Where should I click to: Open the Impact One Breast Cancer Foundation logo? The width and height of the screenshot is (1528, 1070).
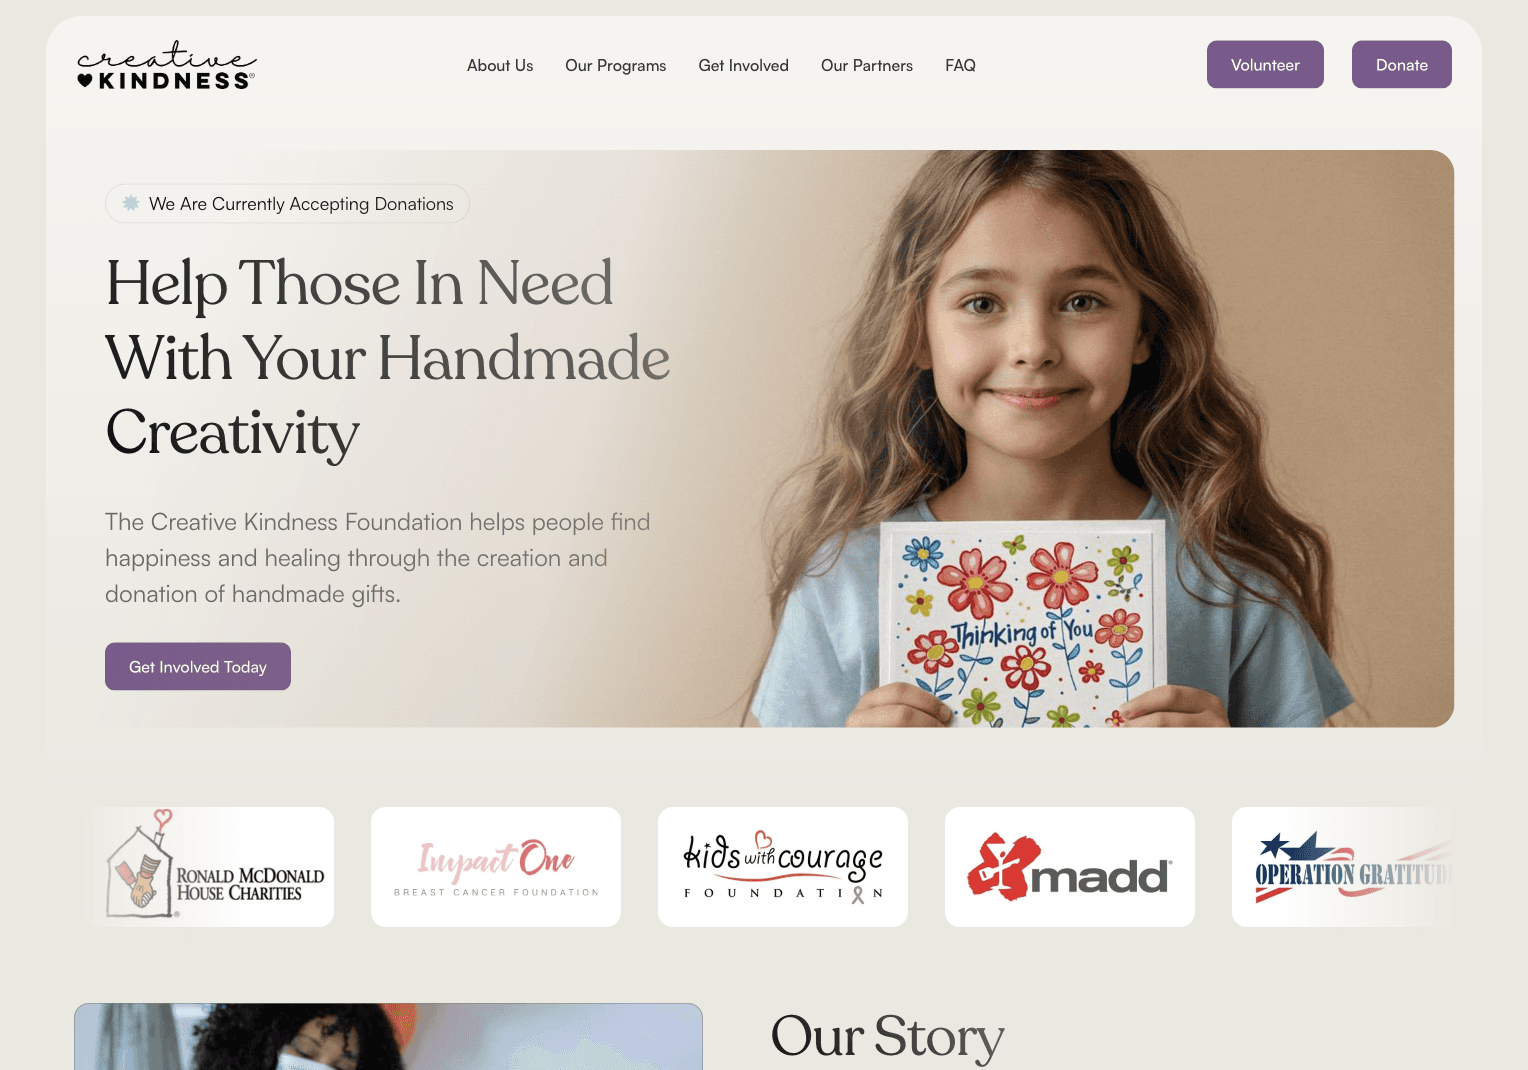[x=496, y=867]
